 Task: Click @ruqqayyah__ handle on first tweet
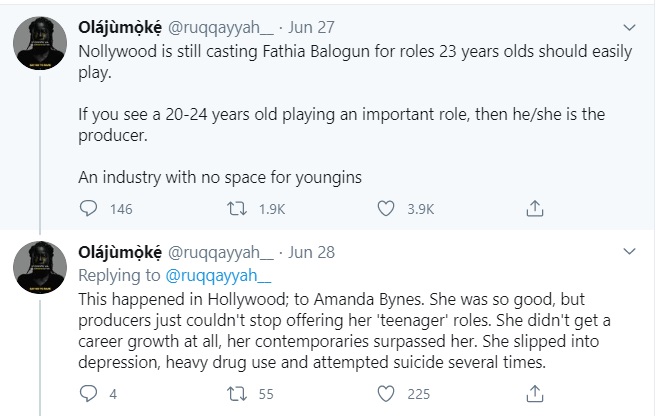click(x=221, y=28)
